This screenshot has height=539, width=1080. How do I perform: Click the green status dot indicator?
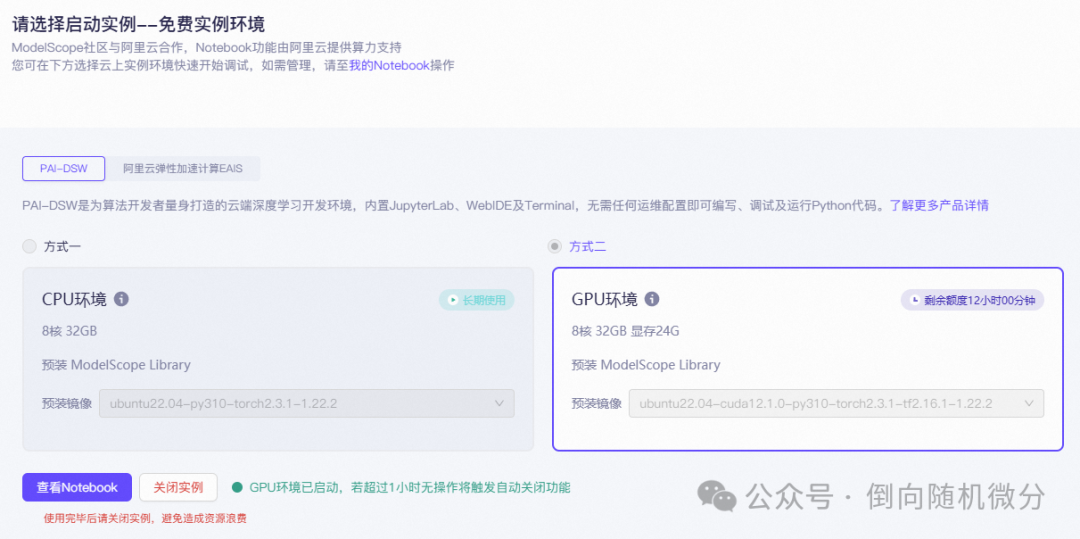coord(238,487)
